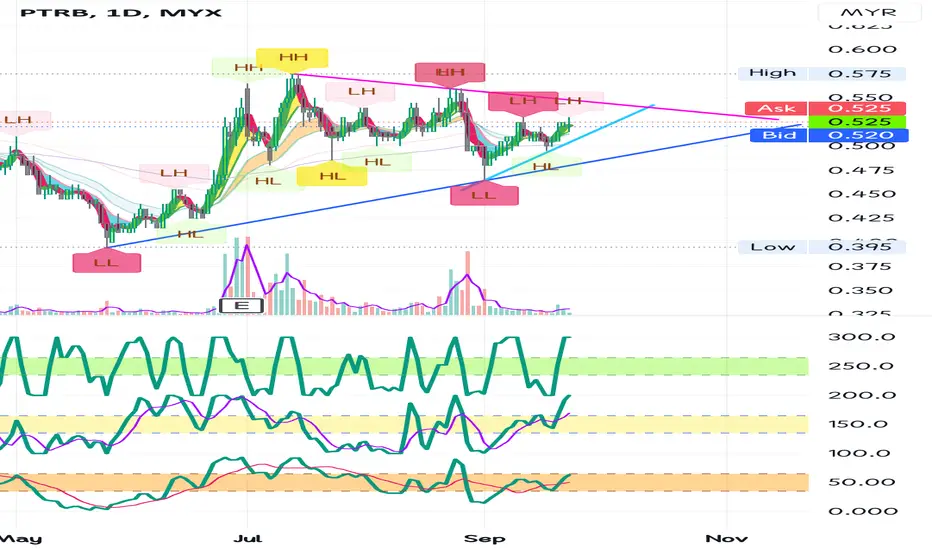Click 0.350 on the price scale
The image size is (932, 550).
click(x=862, y=291)
